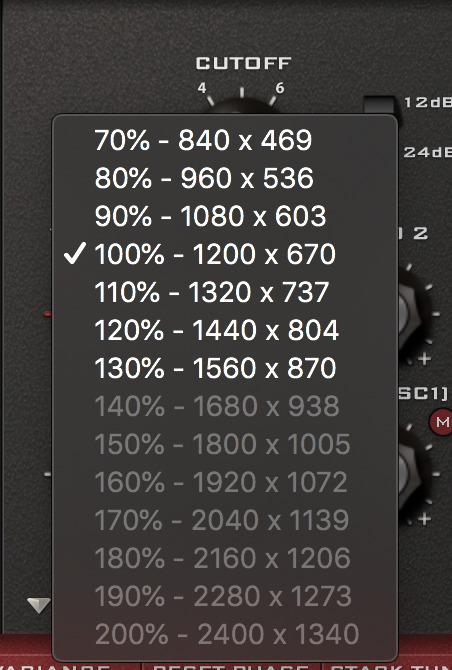Select 90% - 1080 x 603 window size
The width and height of the screenshot is (452, 670).
pos(225,216)
